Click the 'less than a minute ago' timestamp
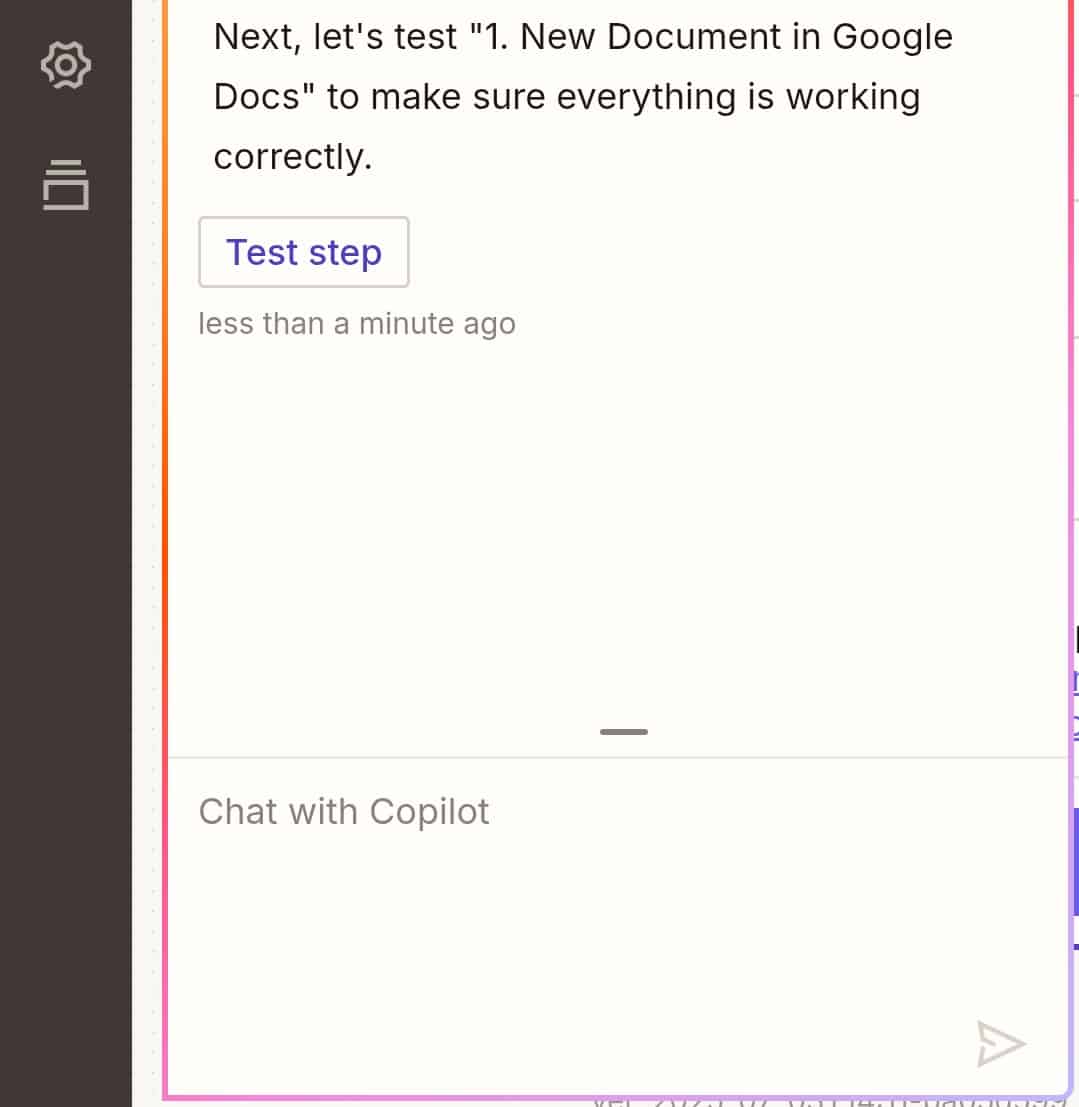 pos(357,323)
